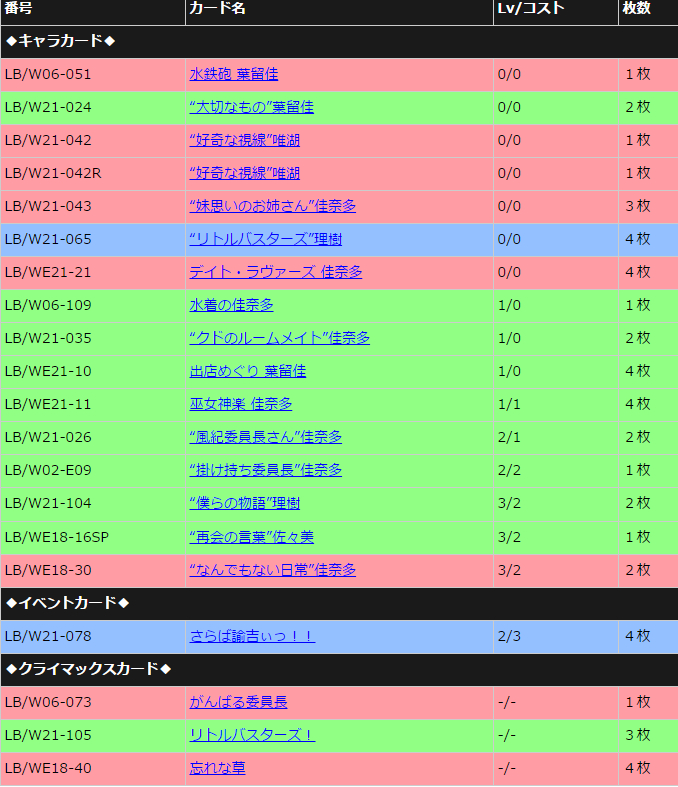Click the ◆クライマックスカード◆ section heading
This screenshot has height=787, width=678.
point(88,670)
